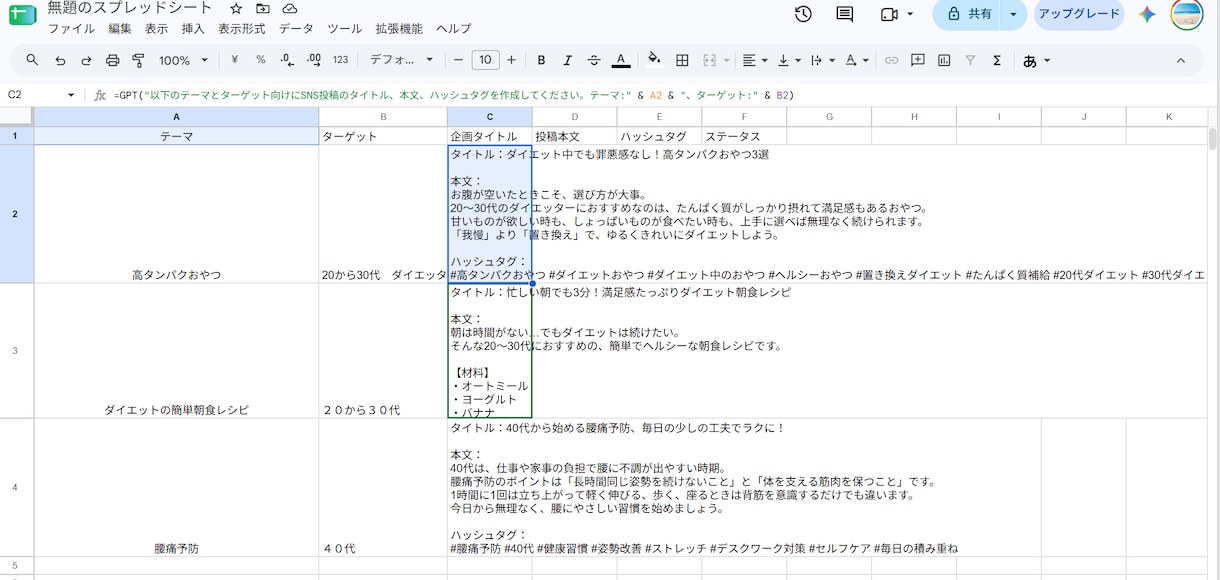The image size is (1220, 580).
Task: Click the search magnifier in toolbar
Action: pos(32,60)
